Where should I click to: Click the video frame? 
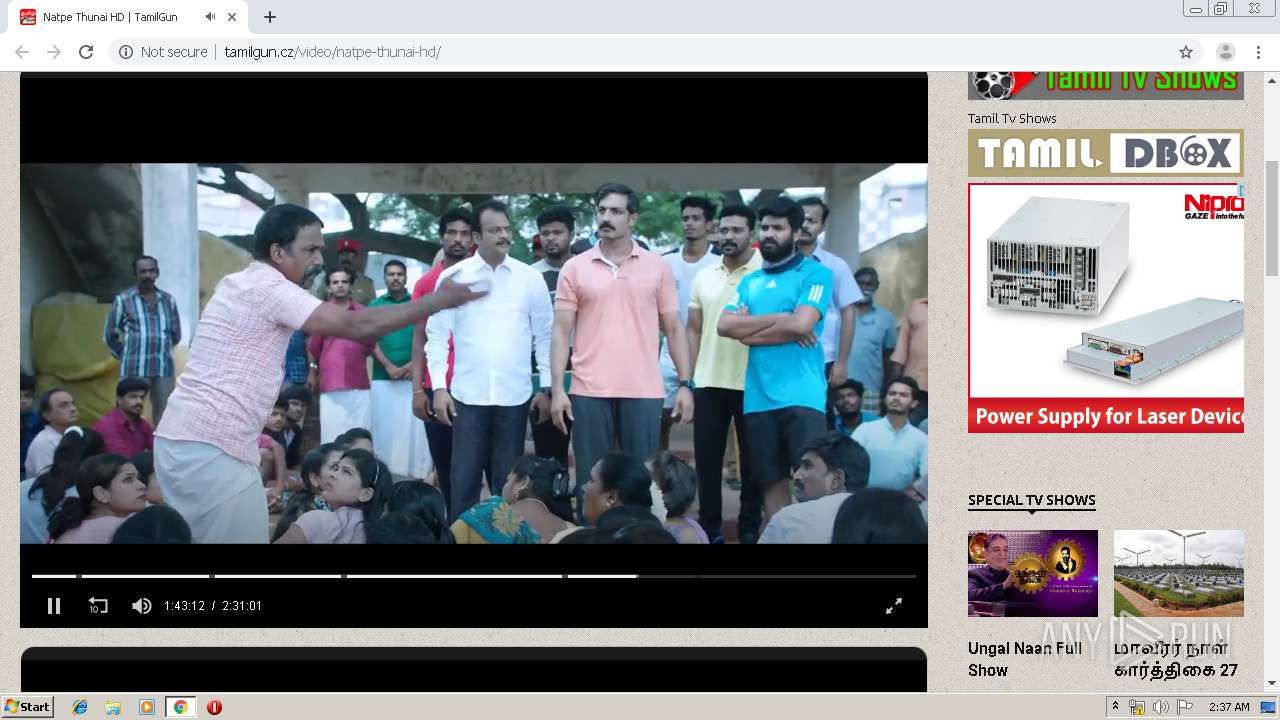coord(474,353)
